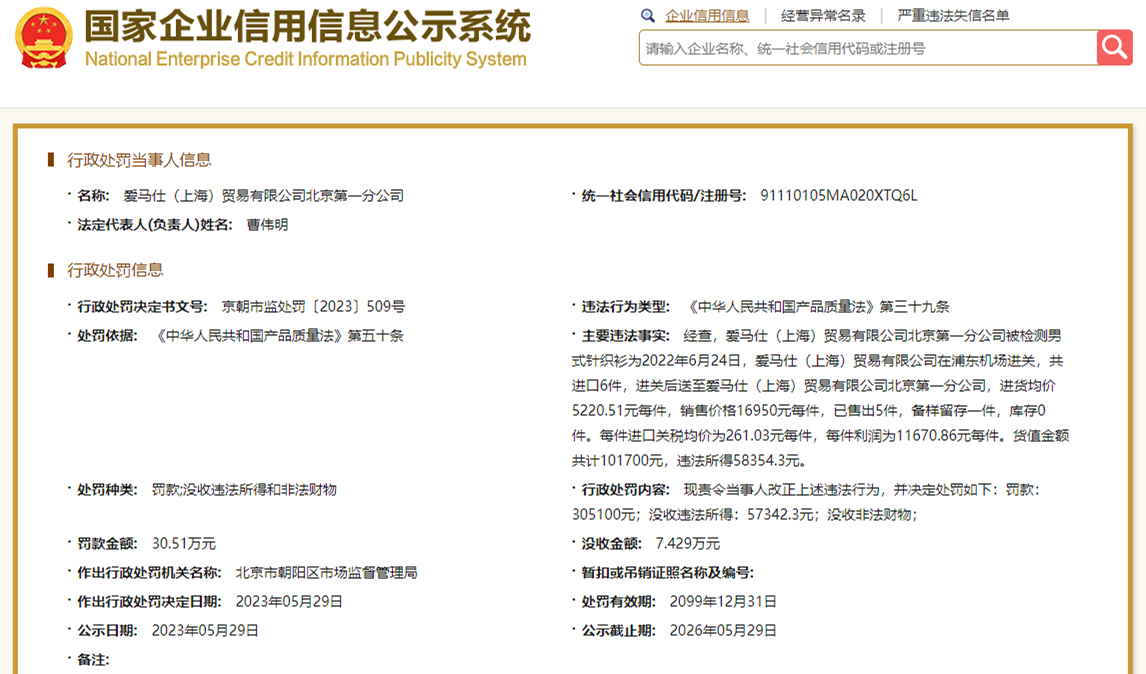
Task: Click the red search magnifier button
Action: coord(1115,48)
